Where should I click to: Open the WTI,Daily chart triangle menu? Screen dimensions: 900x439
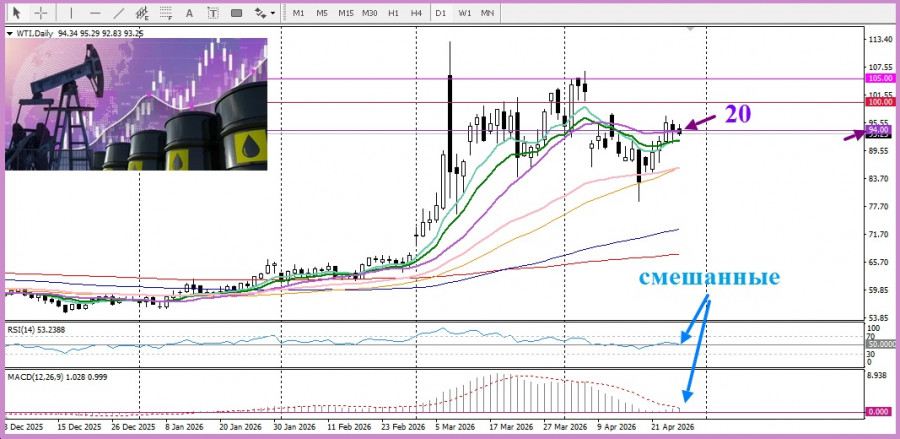click(x=10, y=34)
